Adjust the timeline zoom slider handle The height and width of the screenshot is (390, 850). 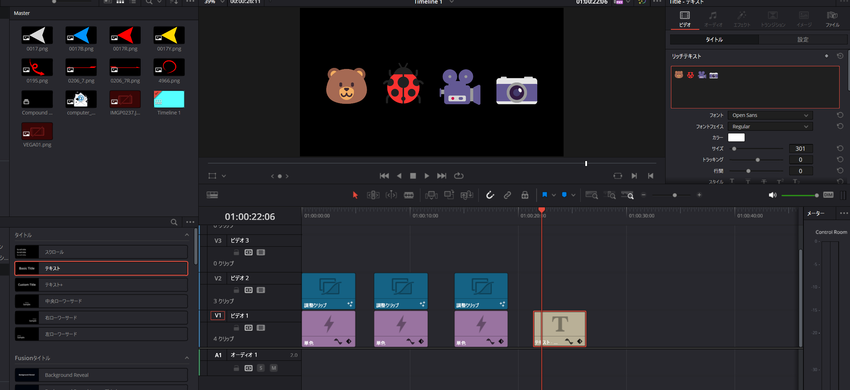(x=674, y=195)
